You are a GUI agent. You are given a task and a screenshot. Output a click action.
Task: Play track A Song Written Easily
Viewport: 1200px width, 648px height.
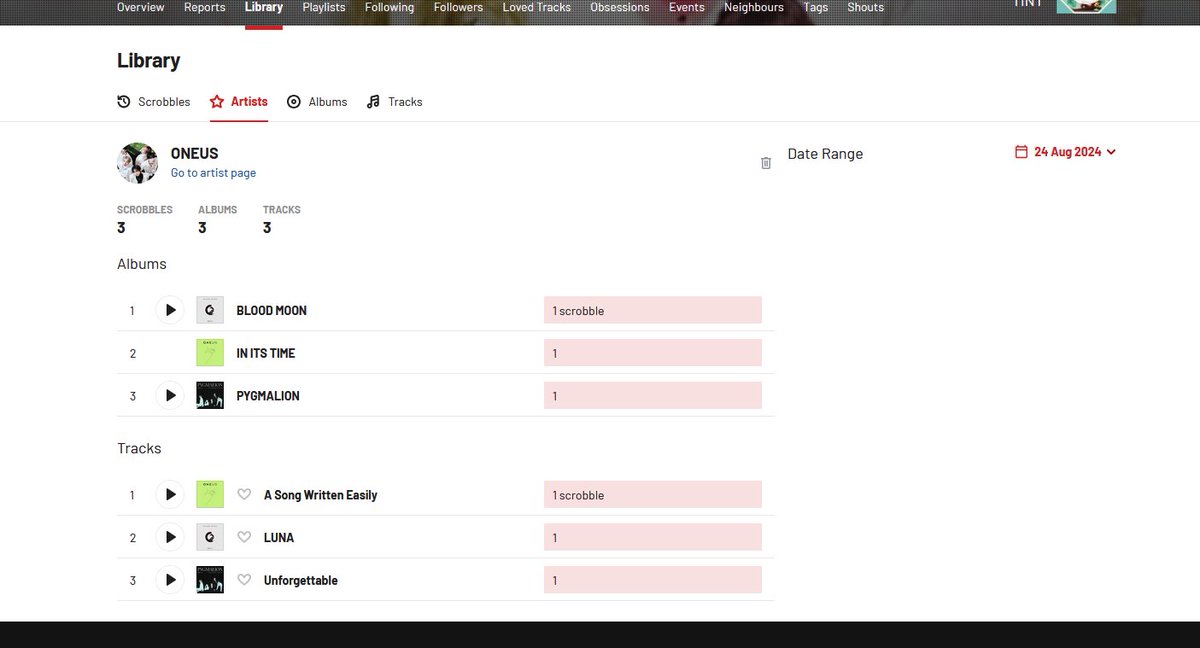[x=170, y=495]
